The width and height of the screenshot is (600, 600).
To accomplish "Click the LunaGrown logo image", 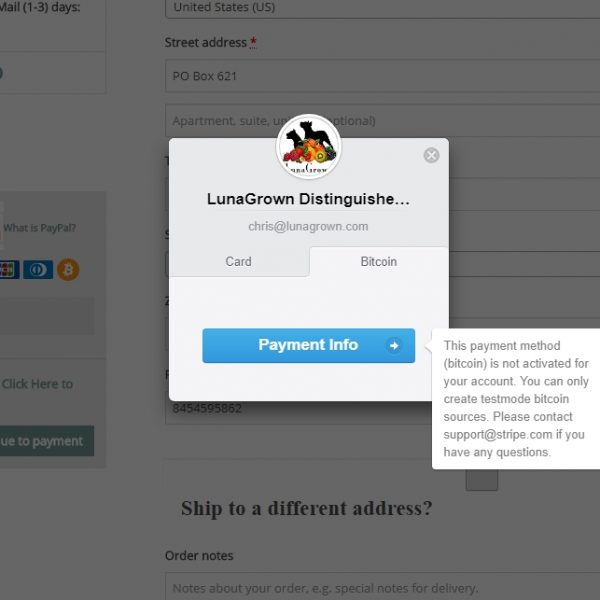I will coord(308,147).
